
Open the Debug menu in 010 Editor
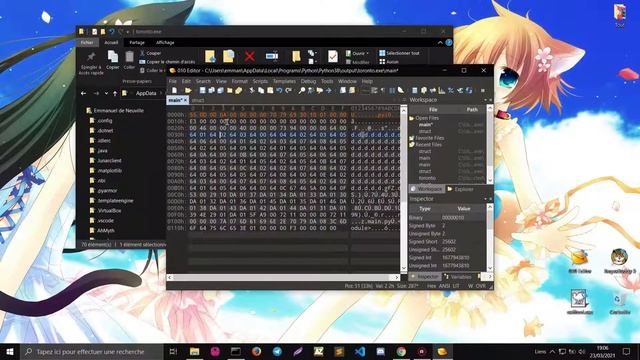309,81
